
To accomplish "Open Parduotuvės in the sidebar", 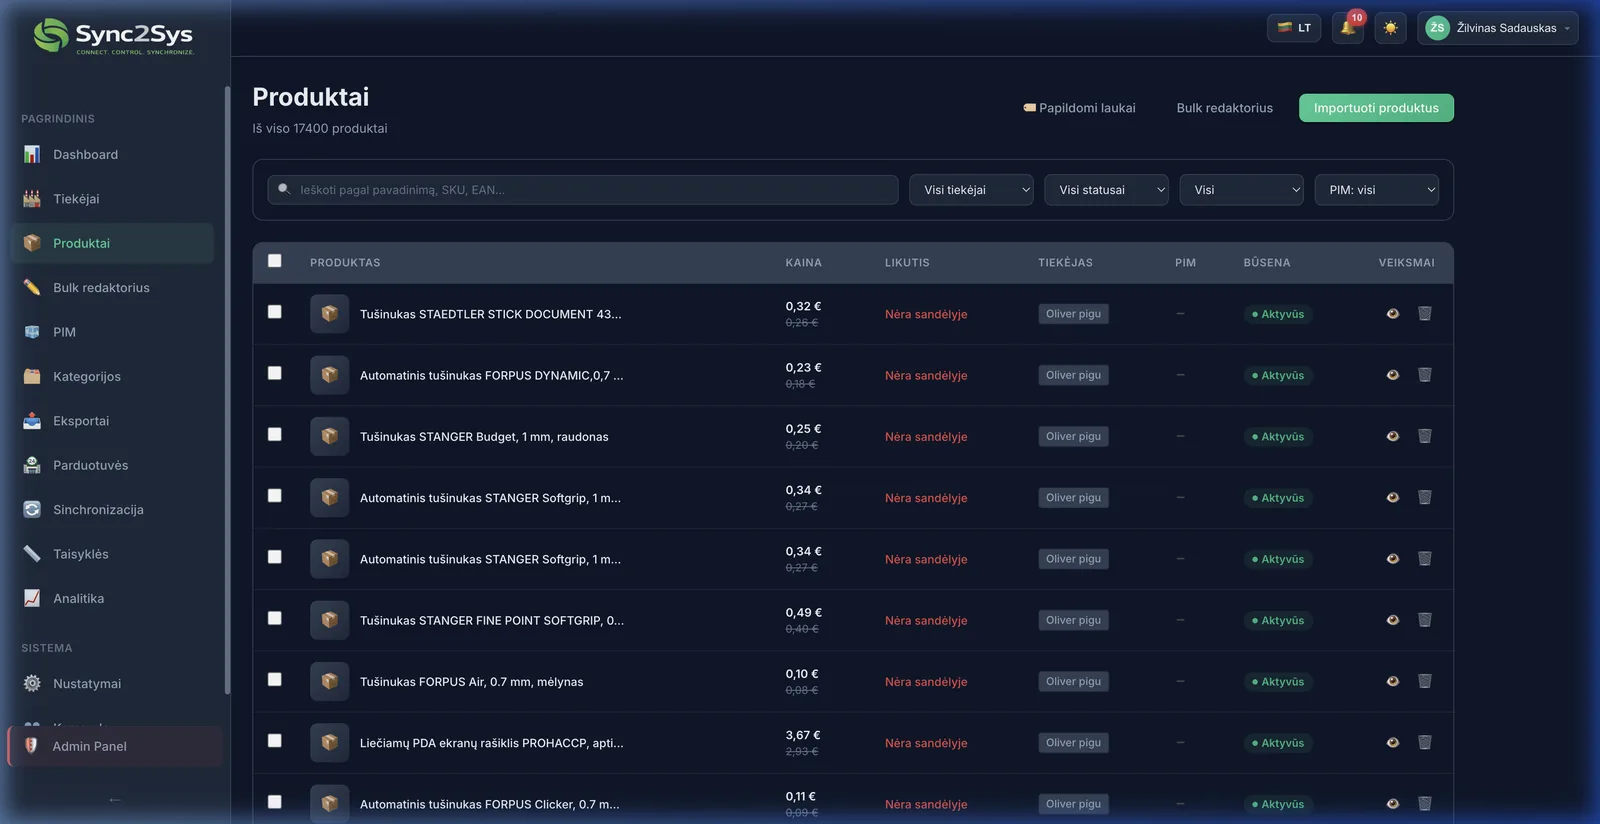I will point(112,465).
